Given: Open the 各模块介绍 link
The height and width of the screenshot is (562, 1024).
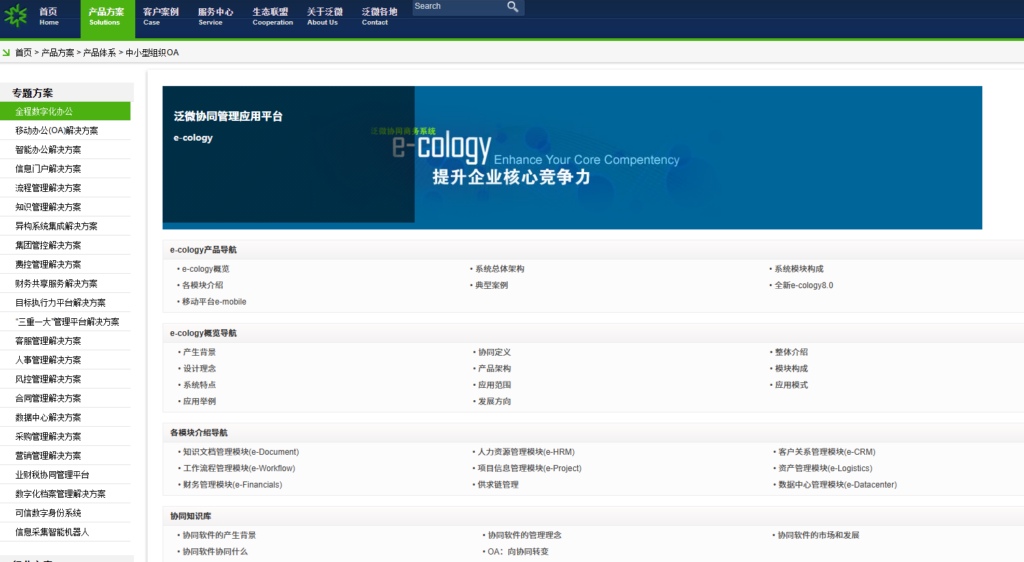Looking at the screenshot, I should click(x=202, y=285).
